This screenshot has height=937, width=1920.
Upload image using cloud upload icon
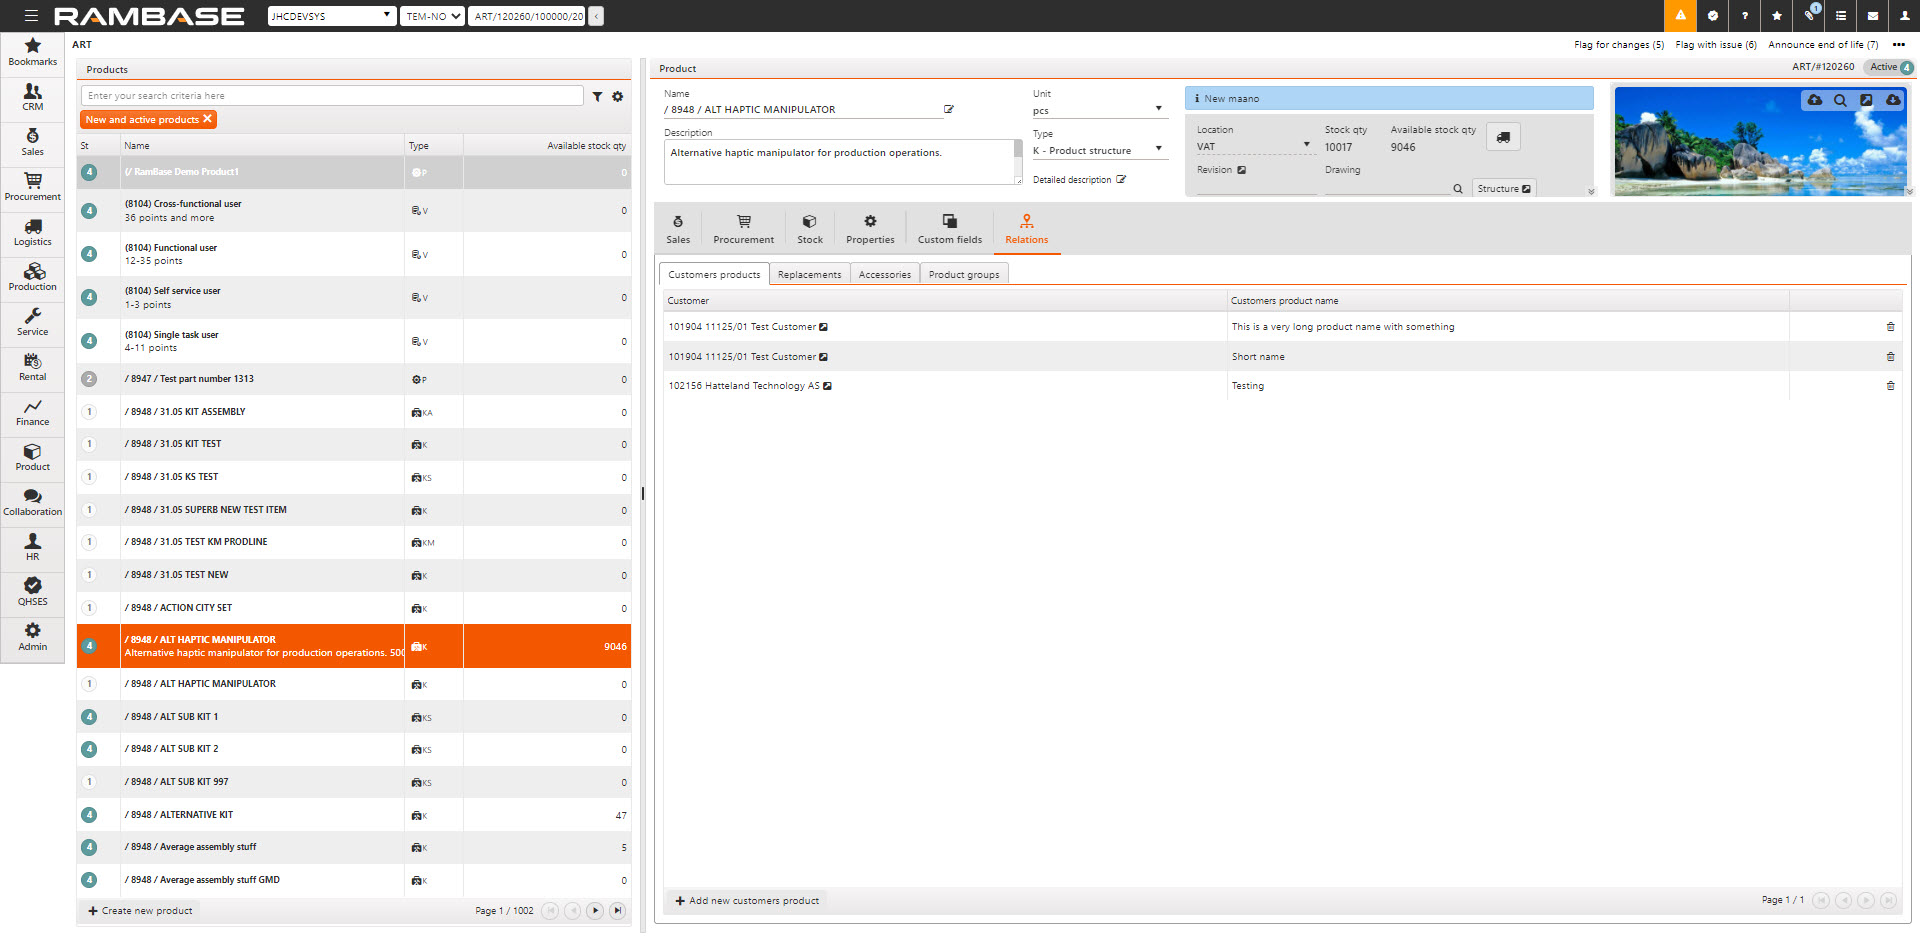(x=1814, y=101)
